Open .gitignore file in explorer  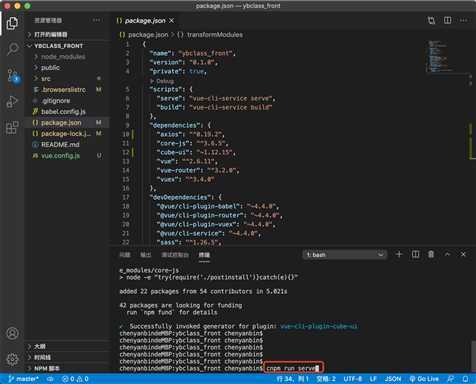[x=67, y=101]
